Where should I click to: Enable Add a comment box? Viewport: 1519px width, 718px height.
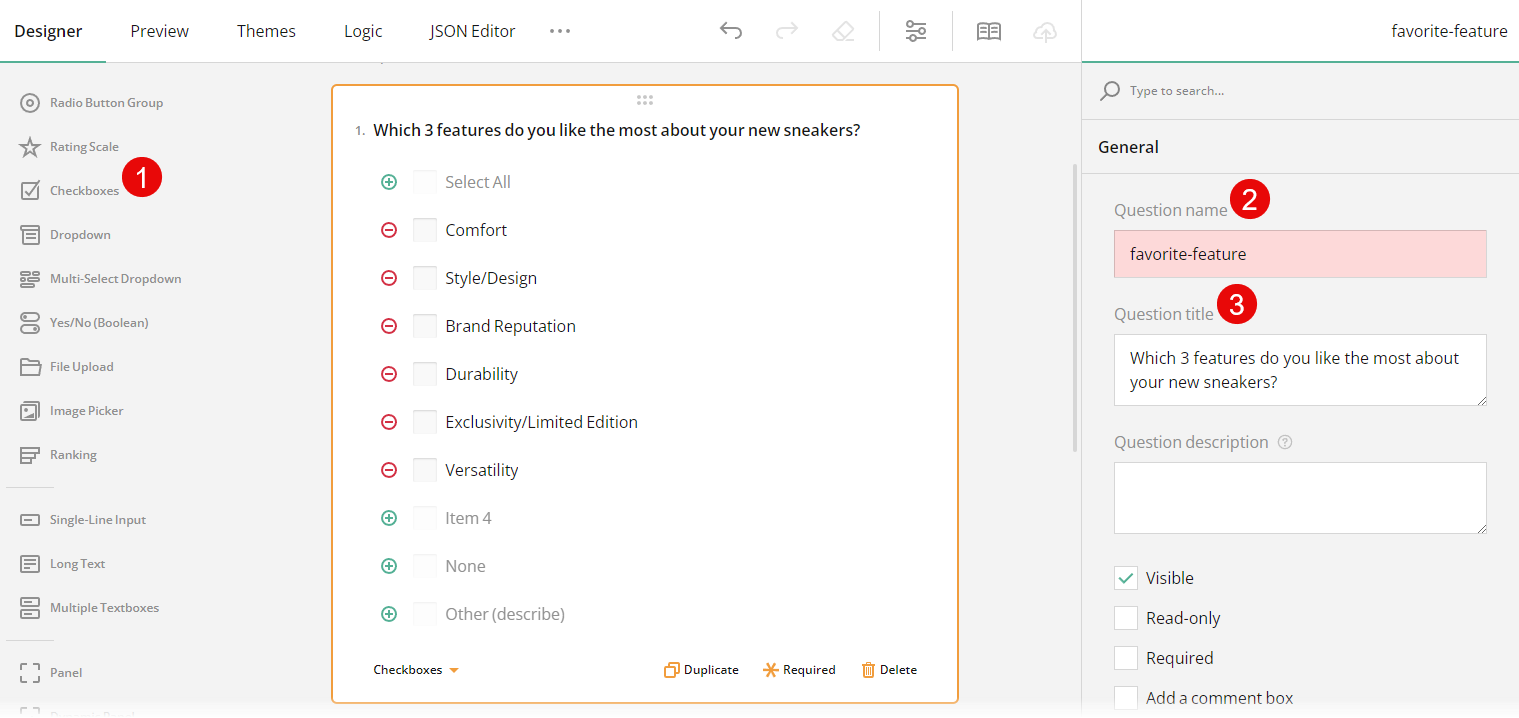pyautogui.click(x=1125, y=697)
